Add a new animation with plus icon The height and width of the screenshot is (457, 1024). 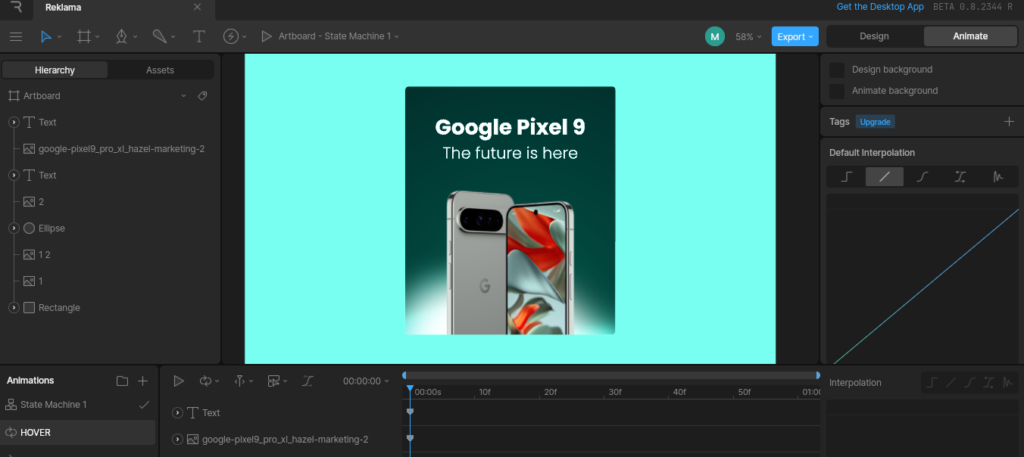pyautogui.click(x=143, y=381)
